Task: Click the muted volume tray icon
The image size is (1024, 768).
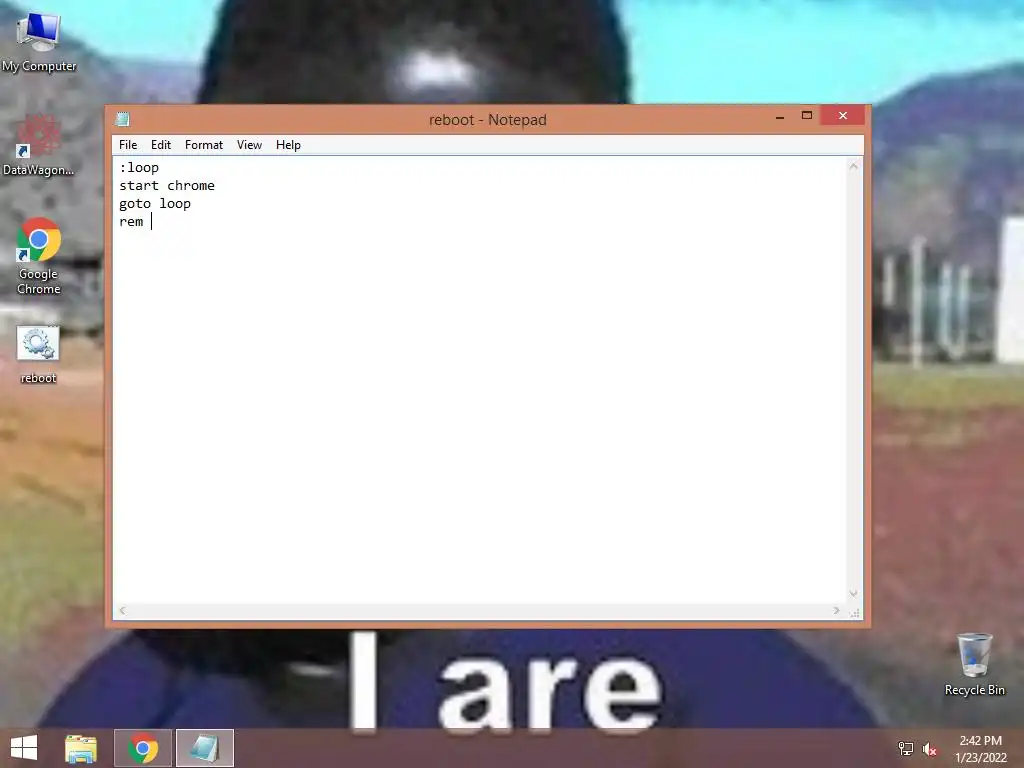Action: 929,749
